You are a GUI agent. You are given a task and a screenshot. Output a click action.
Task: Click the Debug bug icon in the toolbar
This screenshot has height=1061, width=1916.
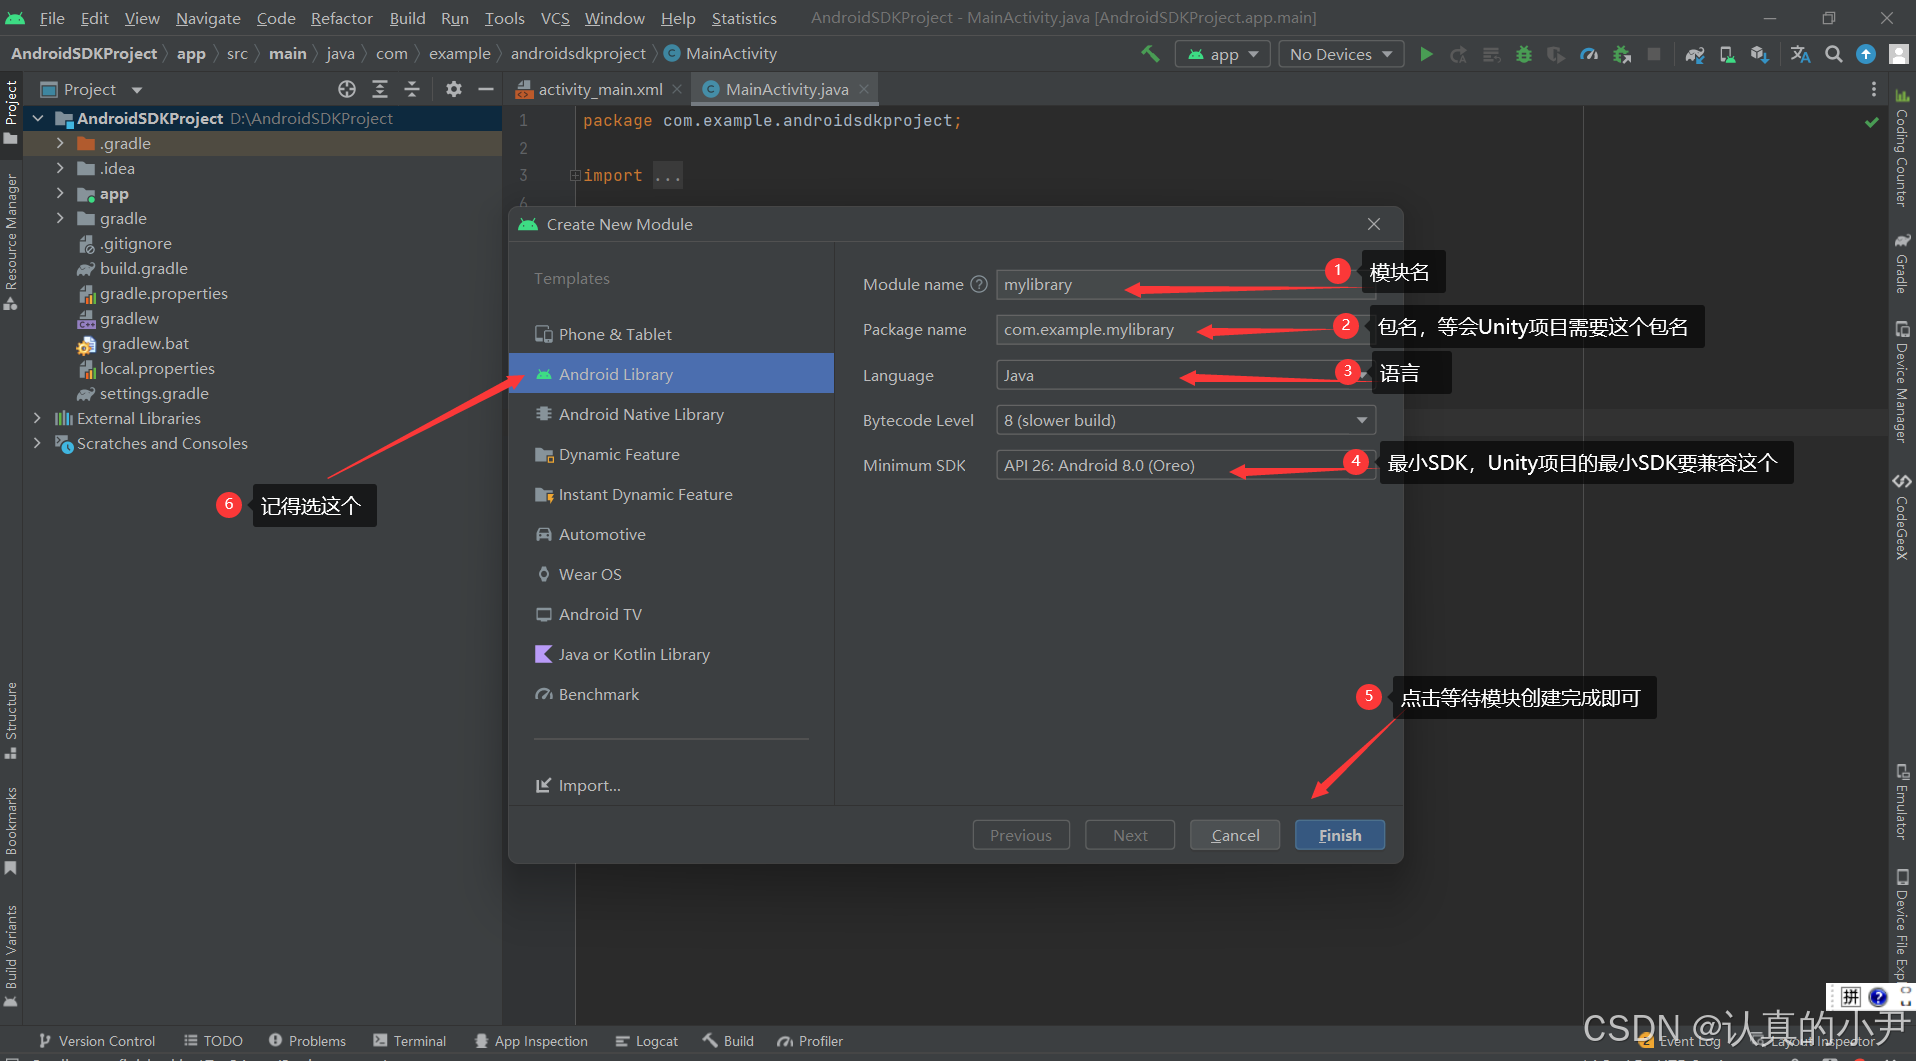[x=1524, y=54]
